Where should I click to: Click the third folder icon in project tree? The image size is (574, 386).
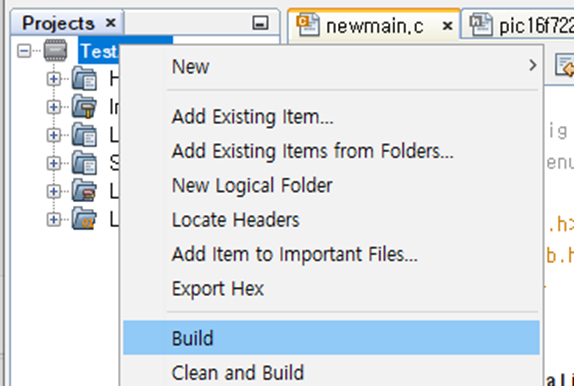click(84, 135)
